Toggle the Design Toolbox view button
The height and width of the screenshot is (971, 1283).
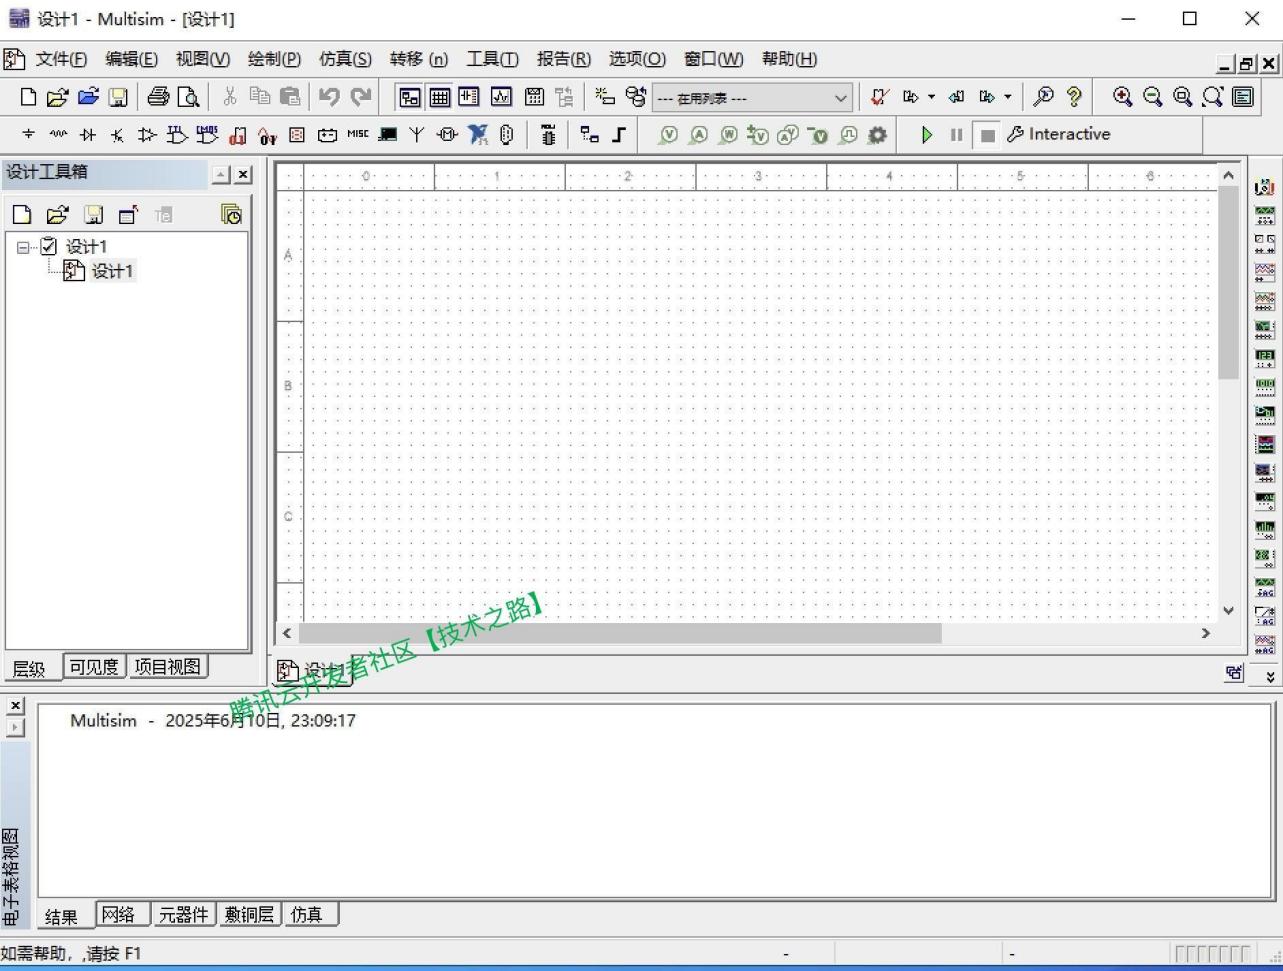tap(410, 97)
